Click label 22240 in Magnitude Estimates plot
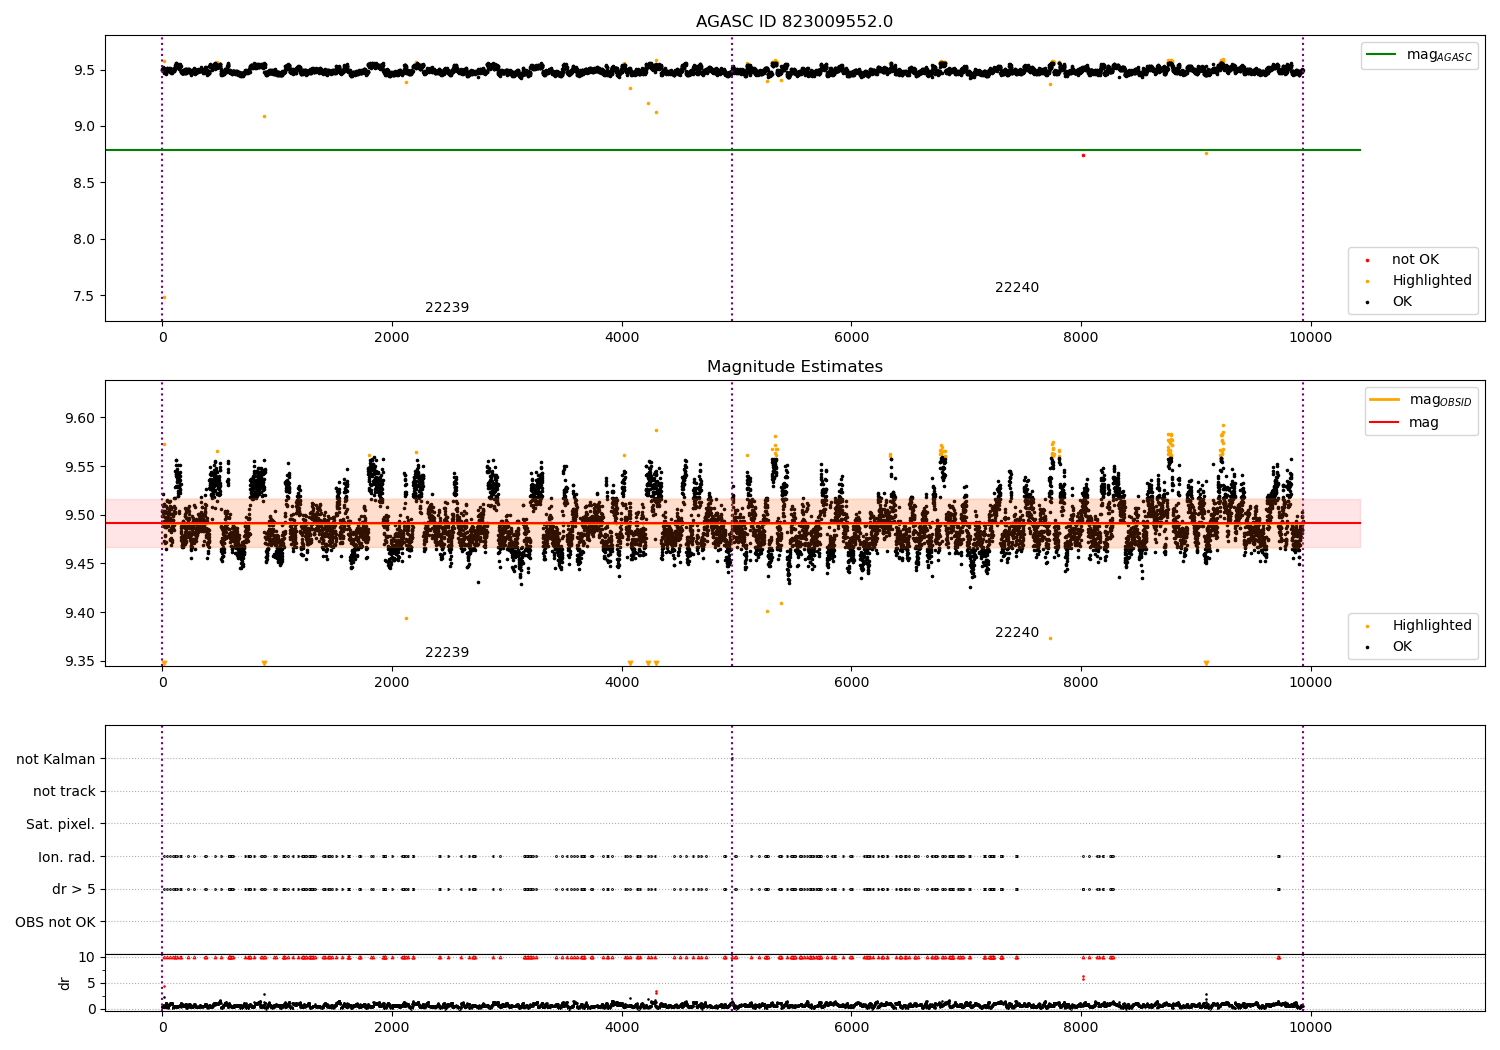Image resolution: width=1500 pixels, height=1050 pixels. pyautogui.click(x=1017, y=633)
